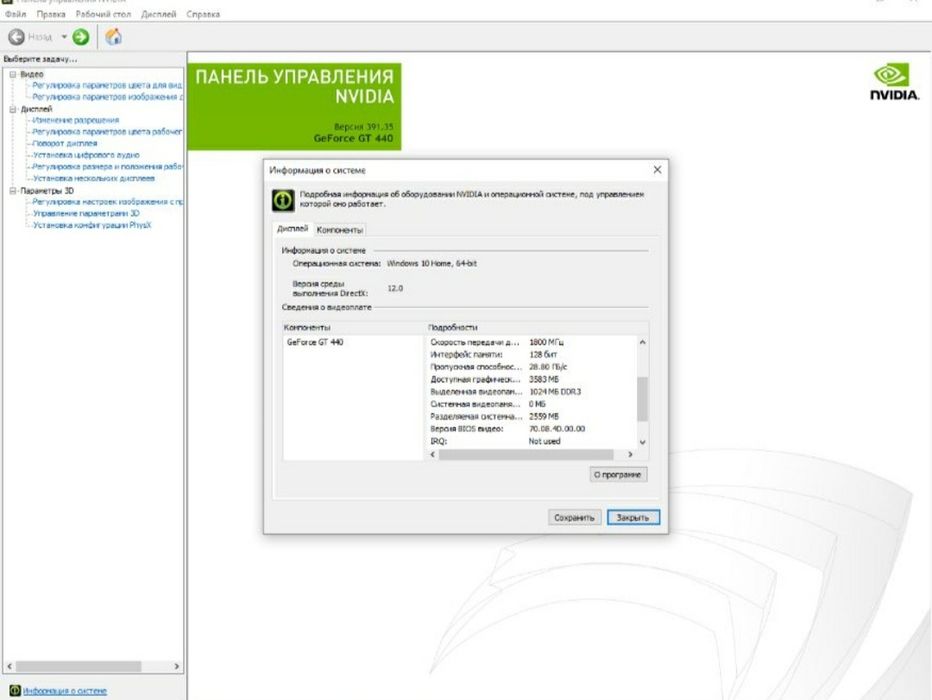Switch to the Дисплей tab in dialog
This screenshot has width=932, height=700.
click(292, 229)
